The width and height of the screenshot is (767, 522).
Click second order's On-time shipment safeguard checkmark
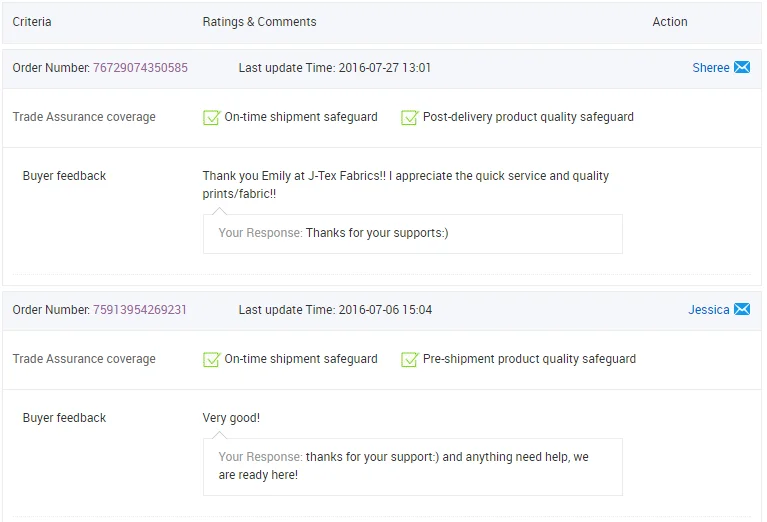click(x=211, y=360)
